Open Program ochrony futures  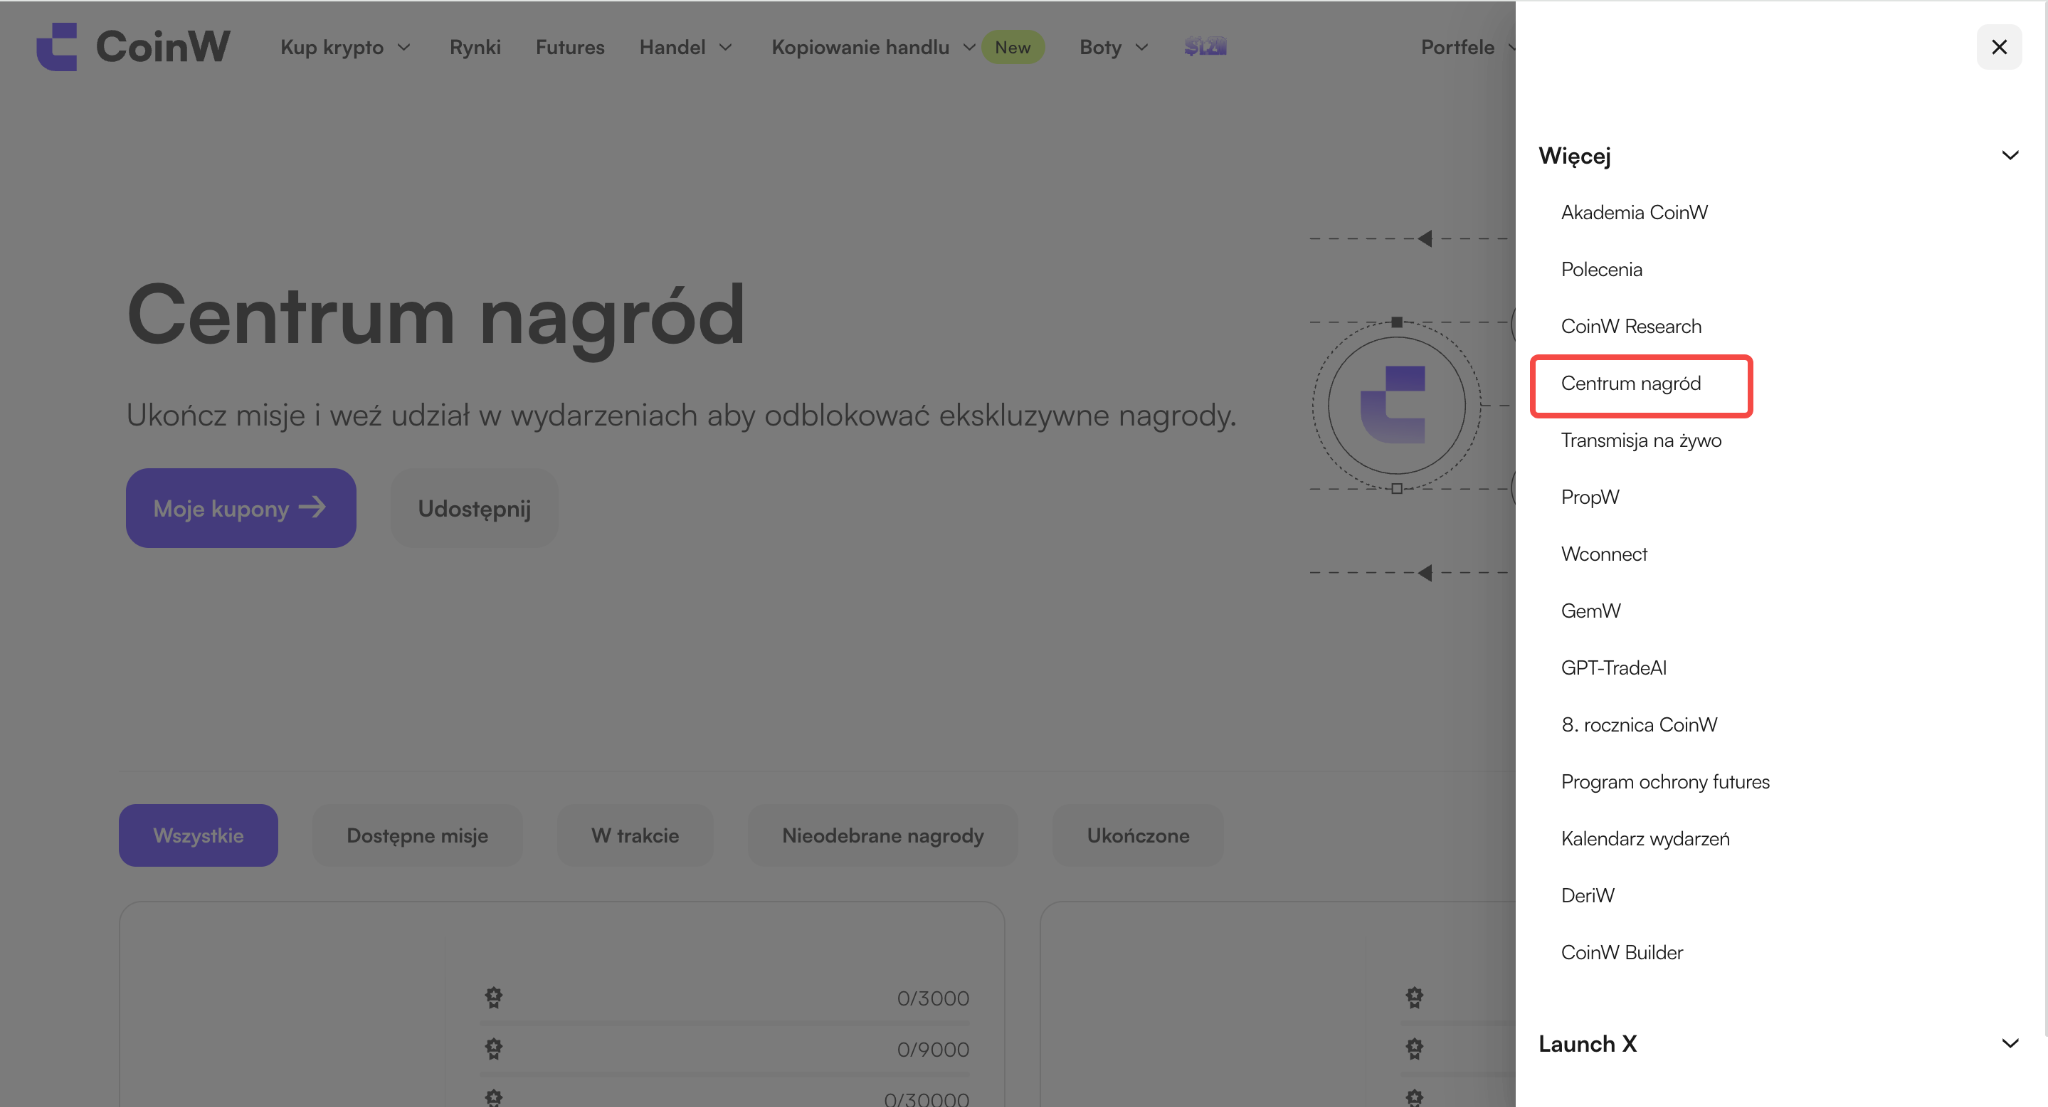[1665, 782]
